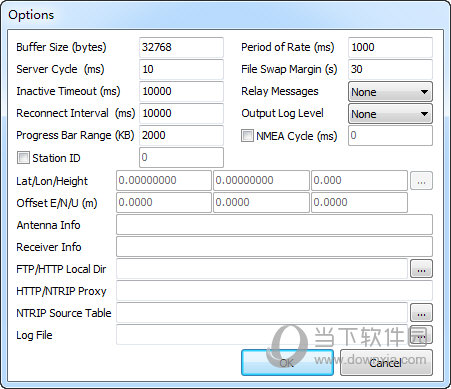451x389 pixels.
Task: Focus the Progress Bar Range (KB) field
Action: click(x=181, y=135)
